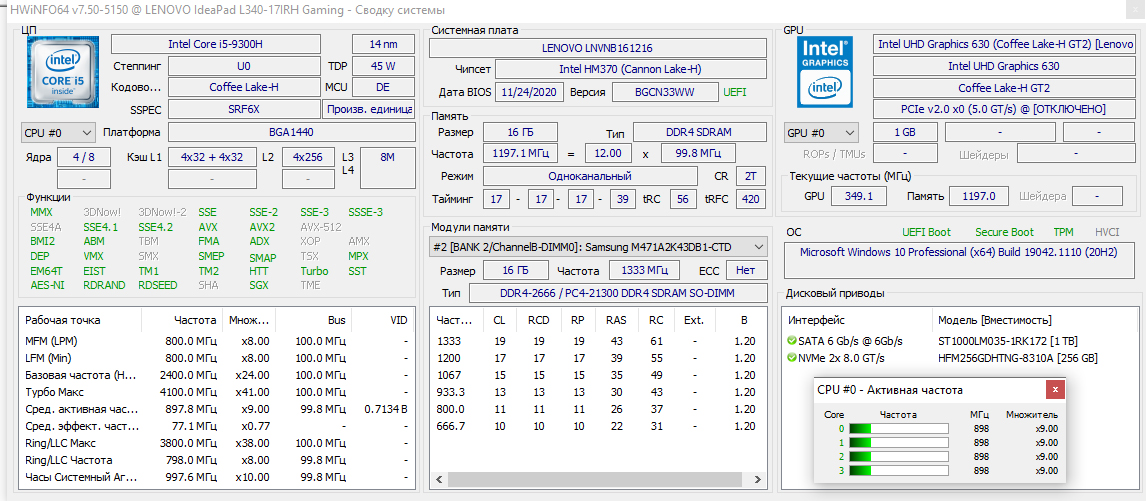Click the TDP 45 W field

tap(383, 66)
